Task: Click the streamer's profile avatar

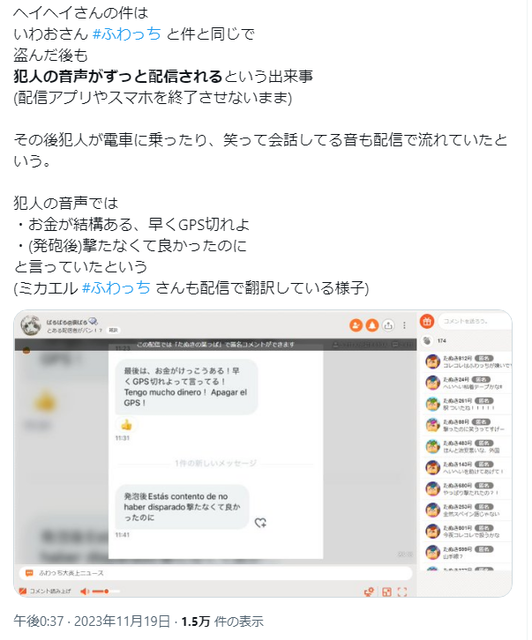Action: [31, 325]
